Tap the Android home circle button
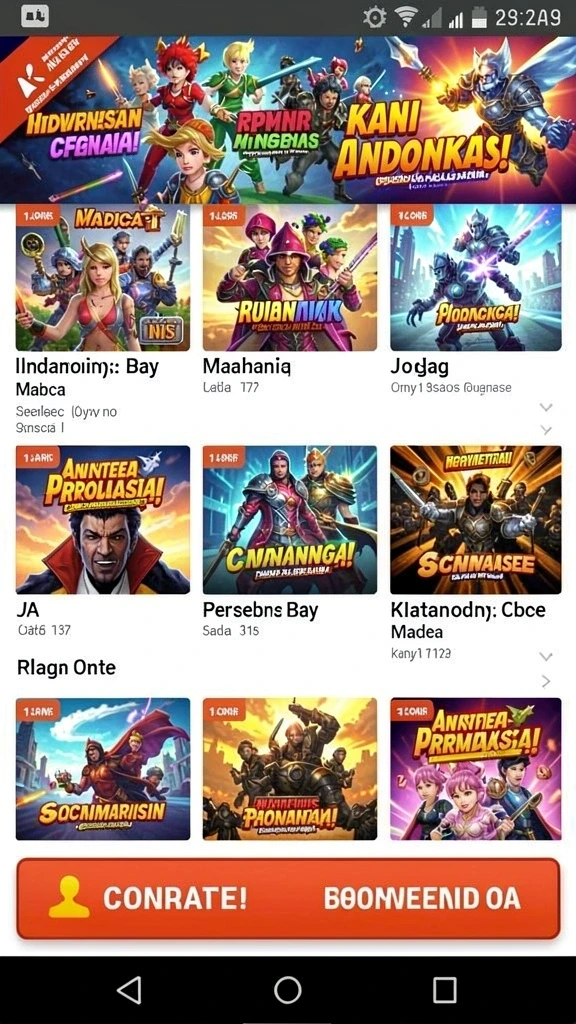Viewport: 576px width, 1024px height. [x=287, y=990]
